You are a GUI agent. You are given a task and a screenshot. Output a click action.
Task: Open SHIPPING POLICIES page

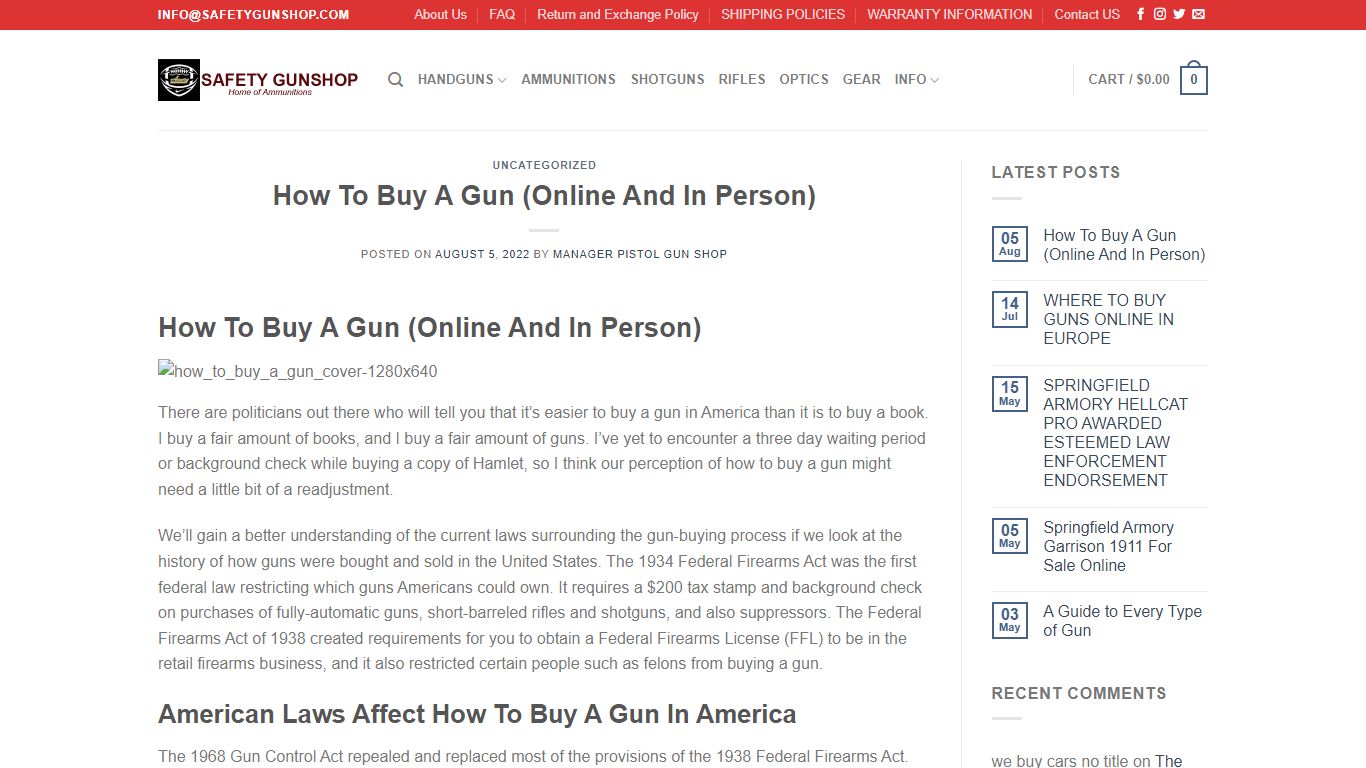point(783,14)
